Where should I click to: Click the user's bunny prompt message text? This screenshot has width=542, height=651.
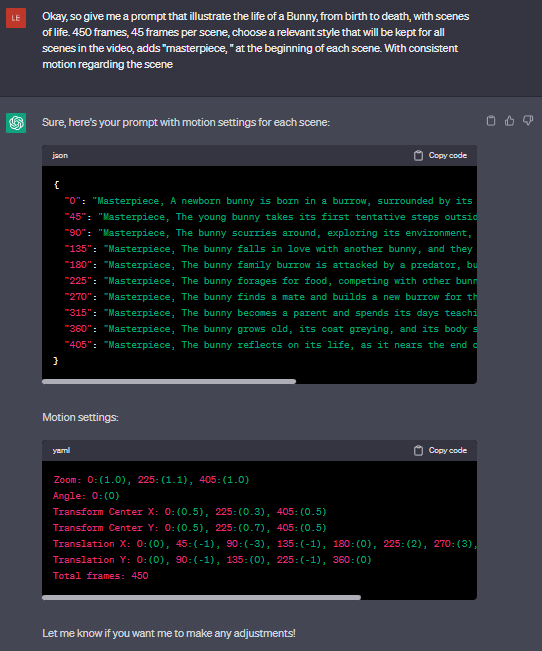click(255, 40)
